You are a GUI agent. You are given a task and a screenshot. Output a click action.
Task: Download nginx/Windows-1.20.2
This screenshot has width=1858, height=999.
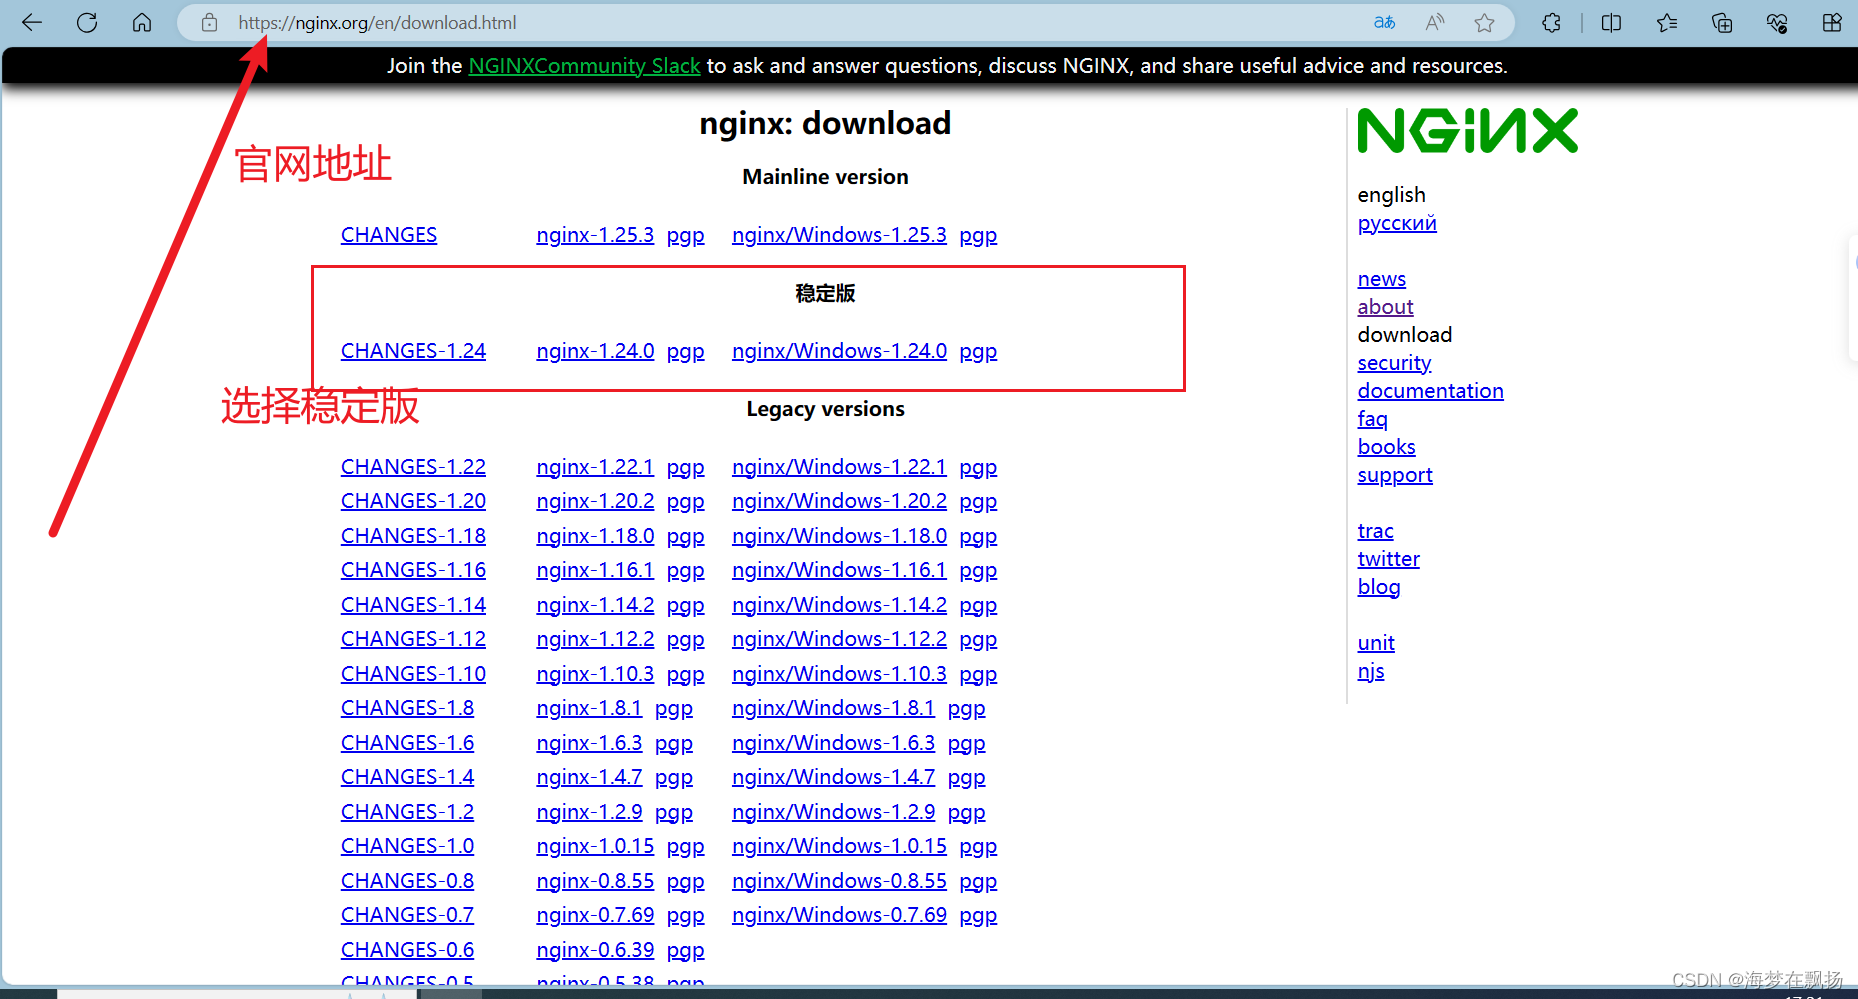pyautogui.click(x=839, y=501)
